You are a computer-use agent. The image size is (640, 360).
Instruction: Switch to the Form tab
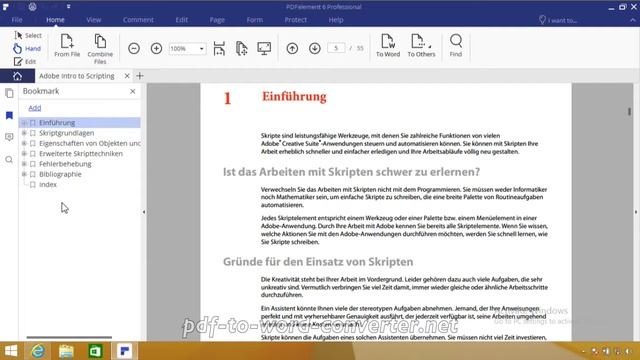pos(255,20)
